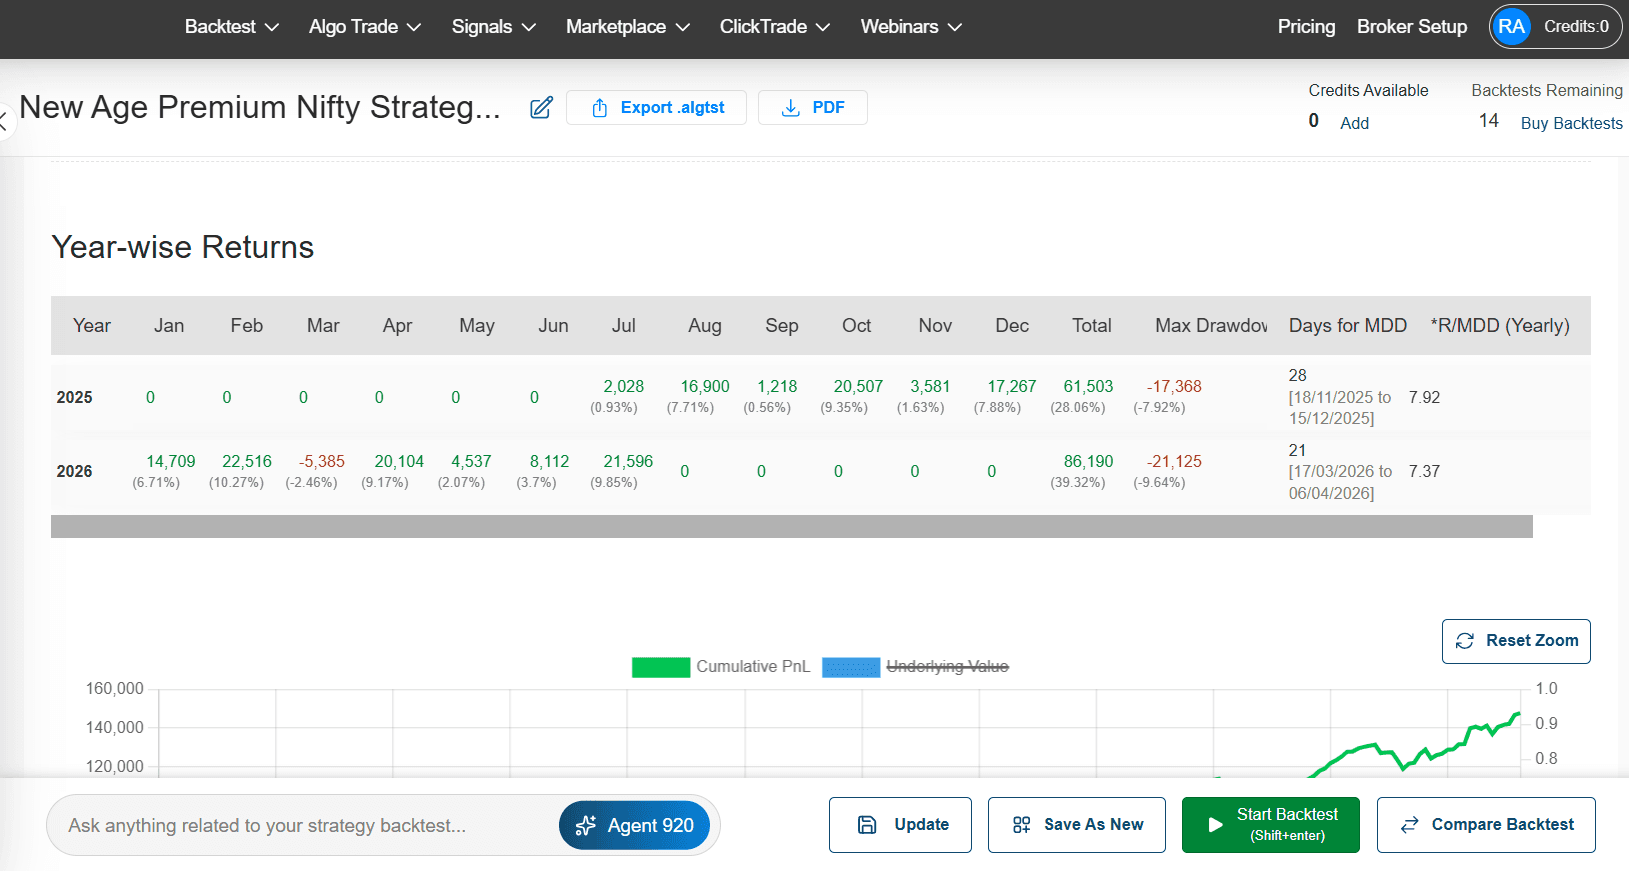
Task: Download the PDF report
Action: coord(812,108)
